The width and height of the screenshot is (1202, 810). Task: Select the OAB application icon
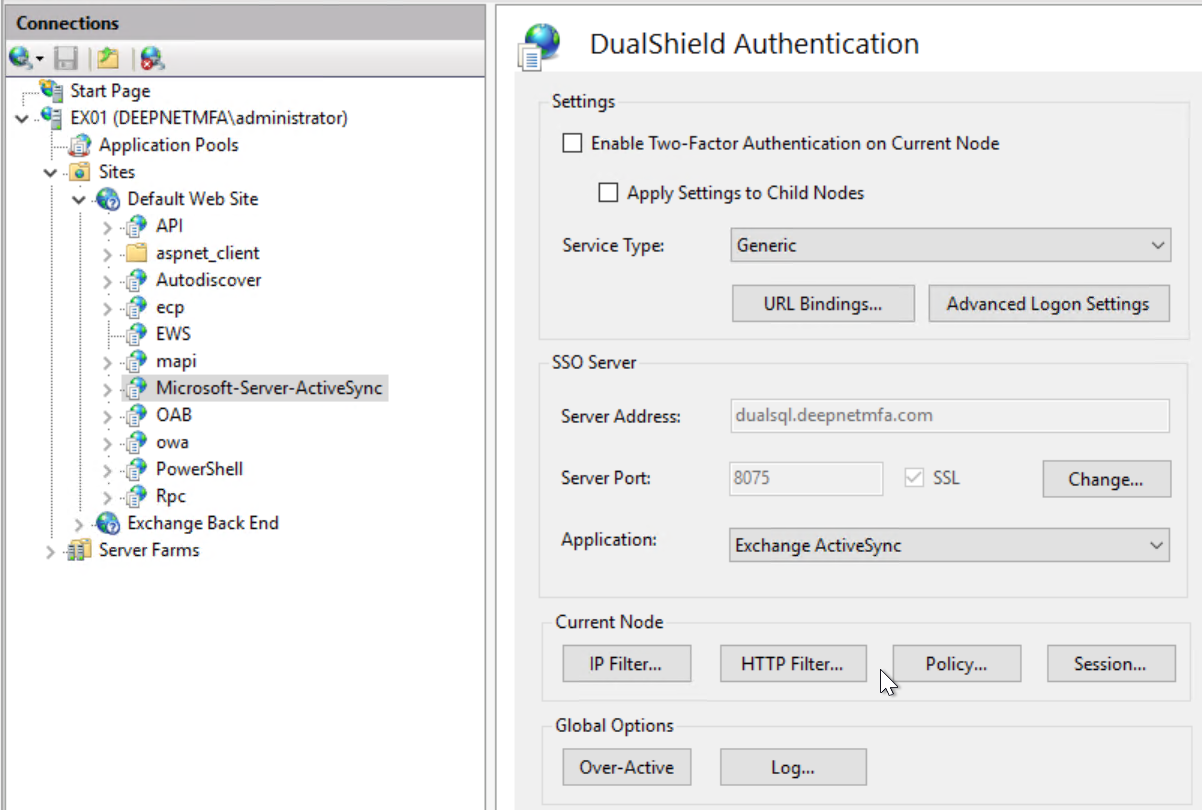pyautogui.click(x=138, y=415)
